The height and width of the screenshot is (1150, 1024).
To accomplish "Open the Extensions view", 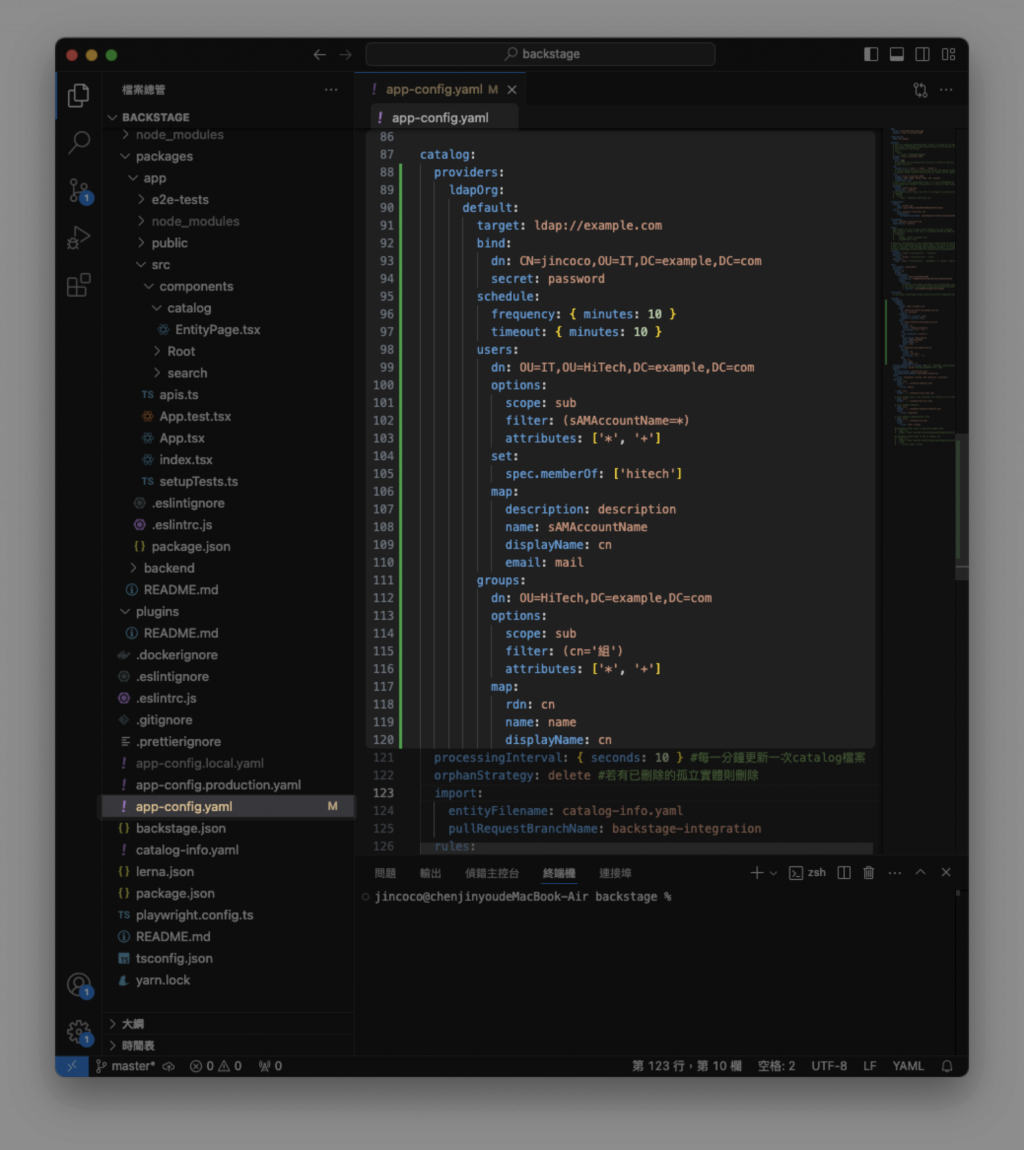I will tap(78, 285).
